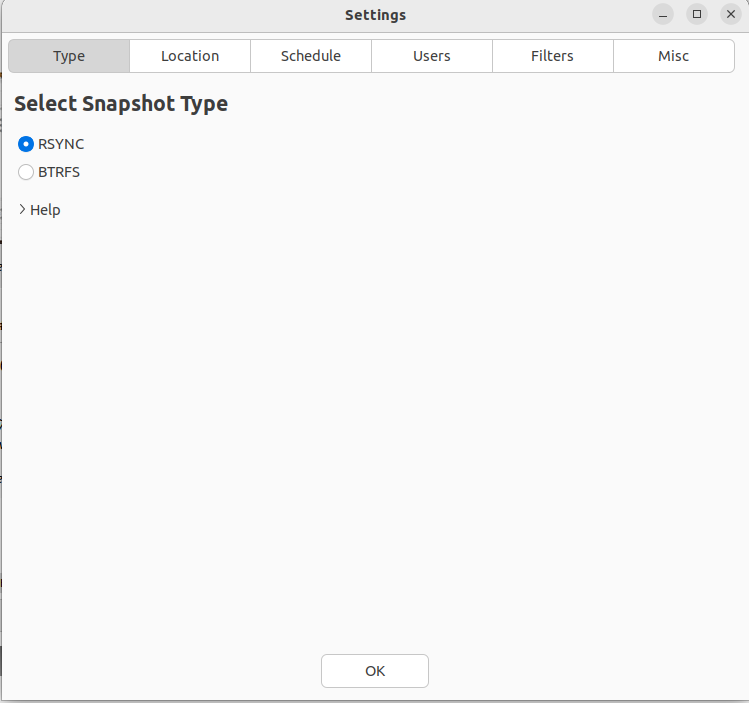Confirm settings with the OK button
The image size is (749, 703).
375,671
